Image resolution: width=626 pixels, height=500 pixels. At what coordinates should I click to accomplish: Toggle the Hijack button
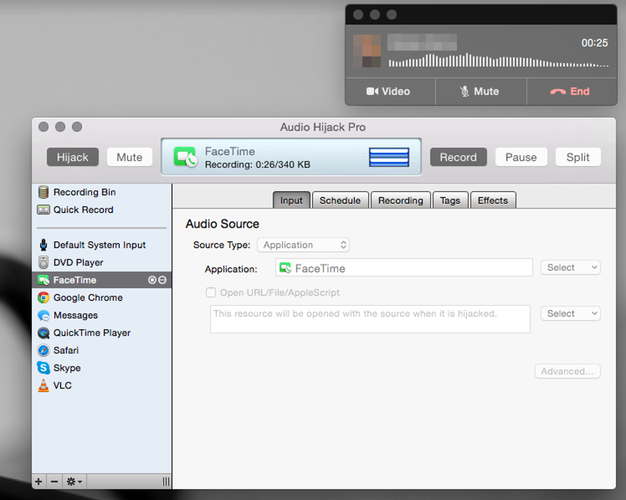[73, 157]
